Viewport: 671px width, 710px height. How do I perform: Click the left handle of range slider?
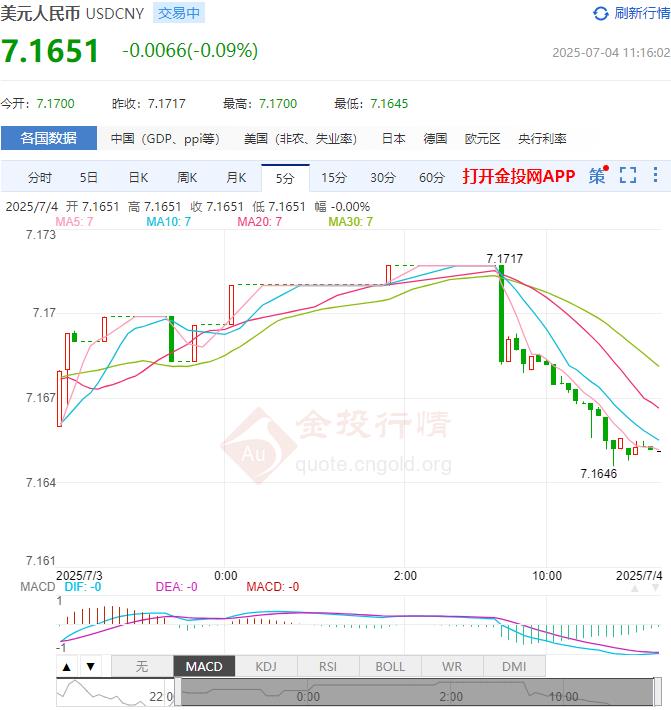[x=178, y=692]
